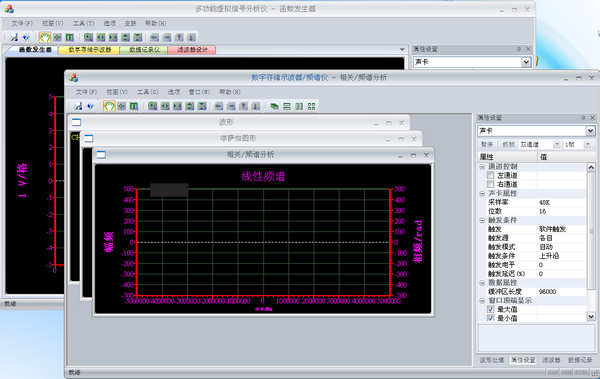Open the tab list arrow beside the instrument tabs
This screenshot has width=600, height=379.
[x=402, y=49]
